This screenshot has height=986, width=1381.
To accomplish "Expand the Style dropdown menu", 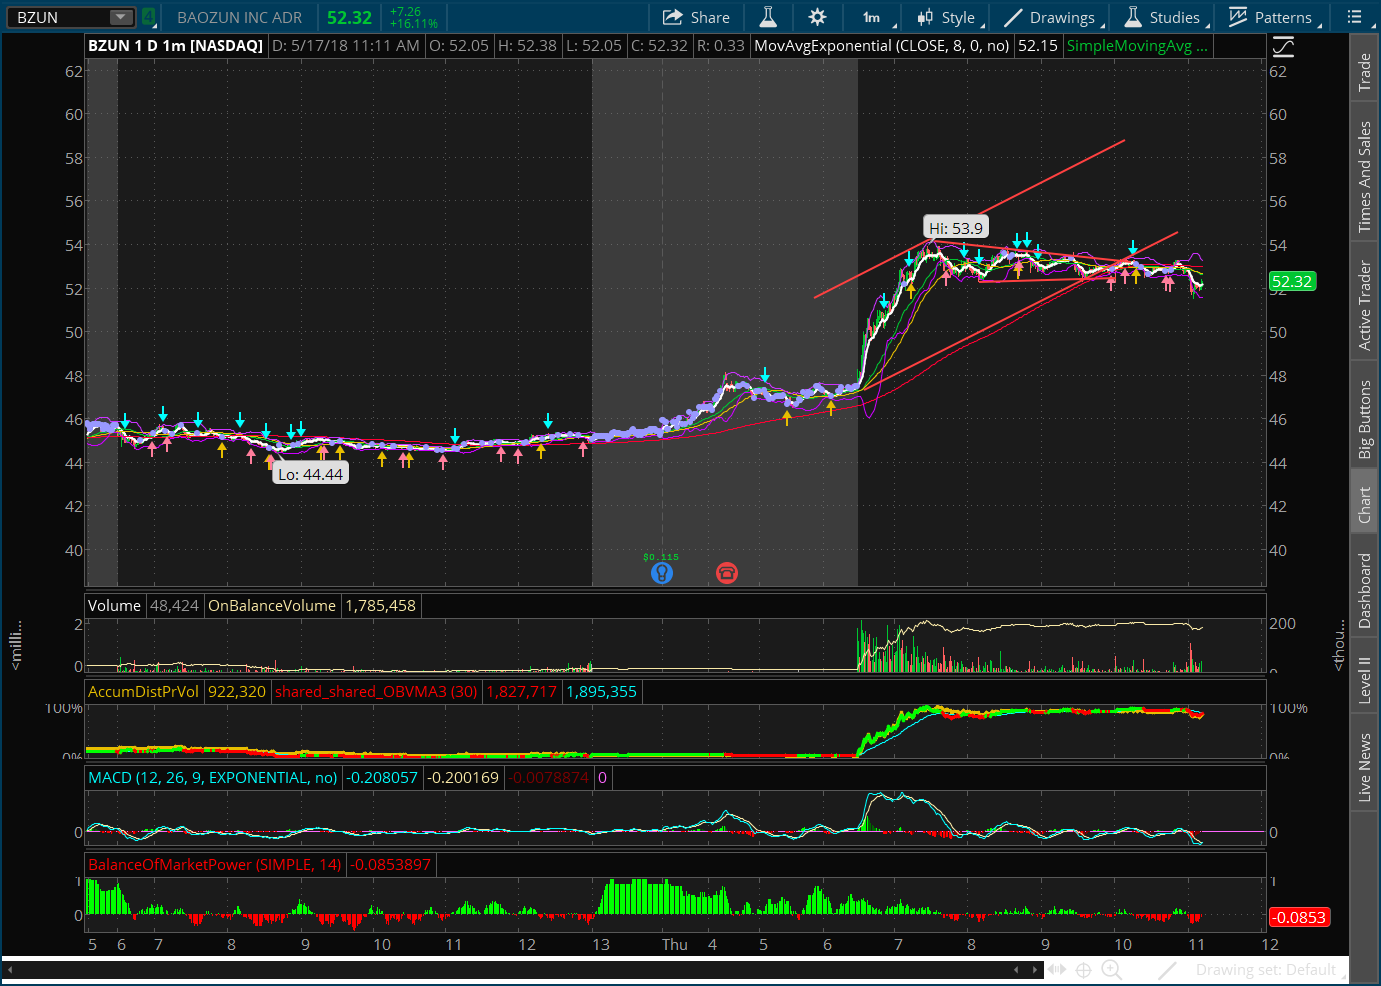I will tap(950, 17).
